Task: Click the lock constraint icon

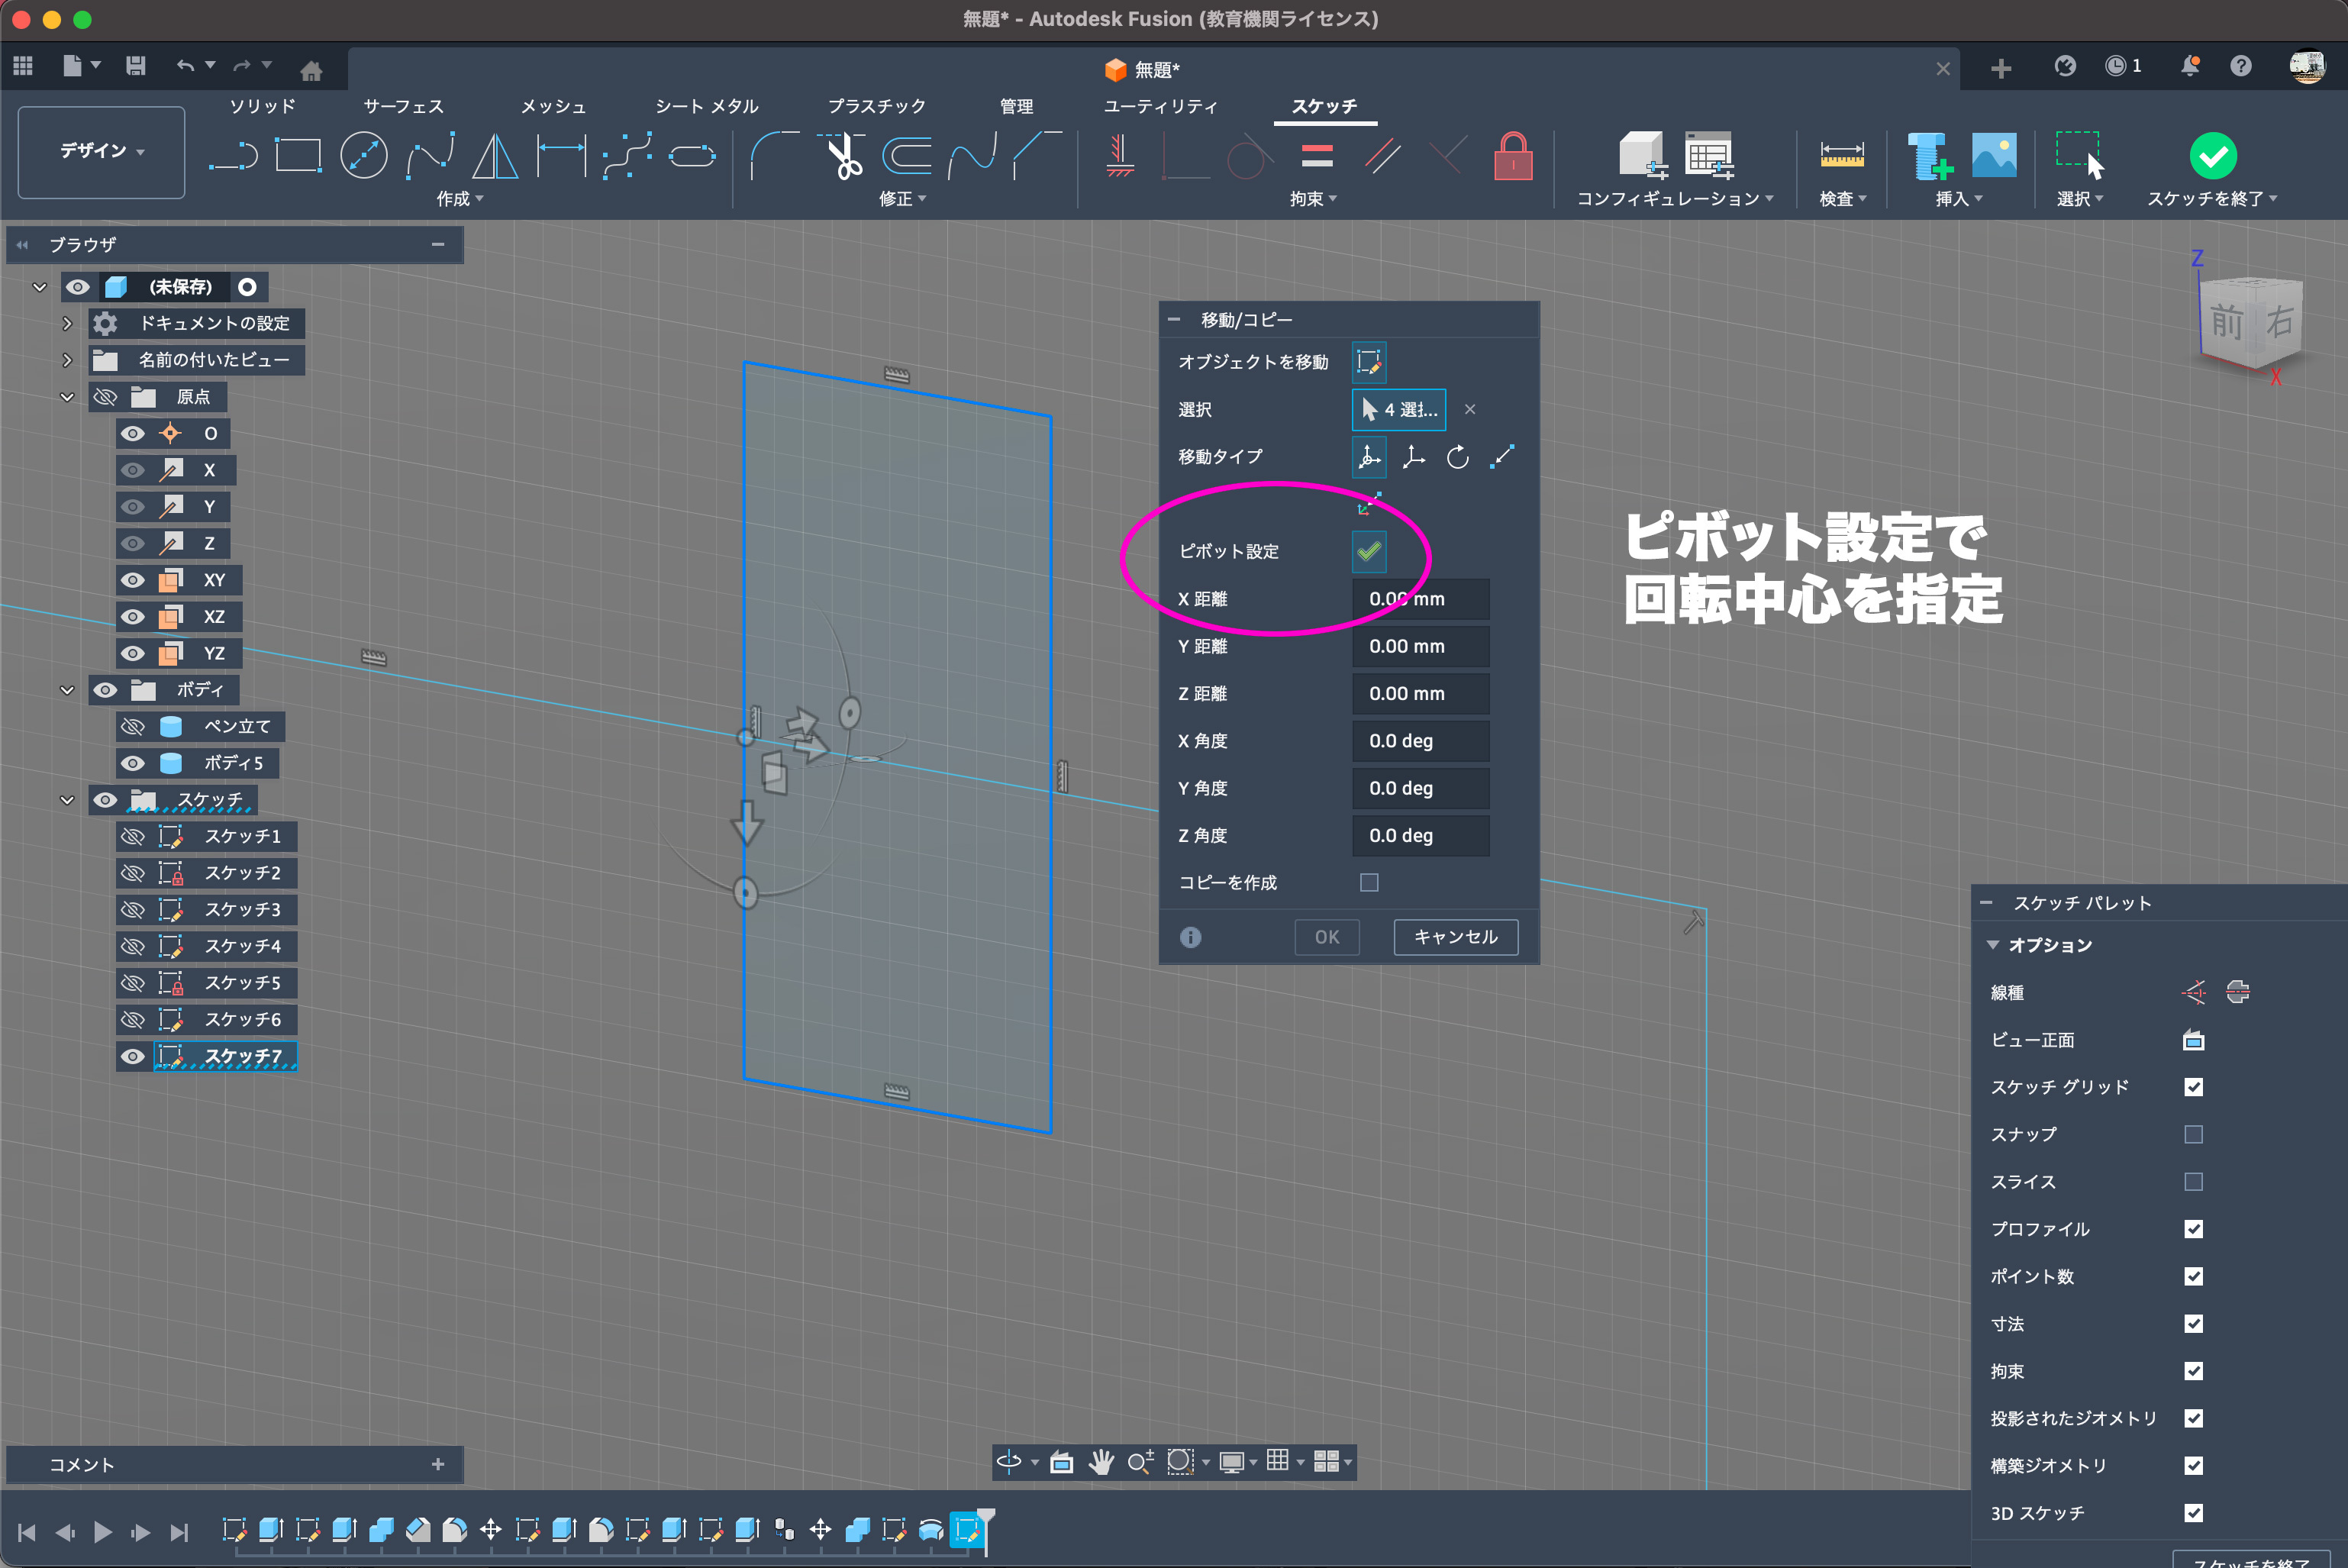Action: [x=1512, y=157]
